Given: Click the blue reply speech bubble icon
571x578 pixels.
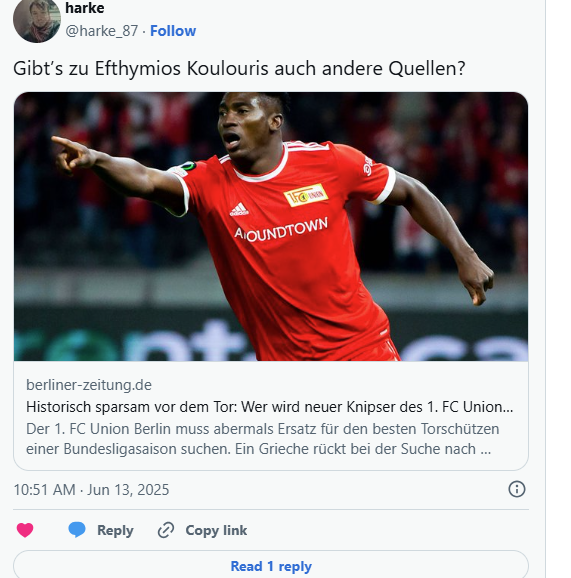Looking at the screenshot, I should pos(77,530).
